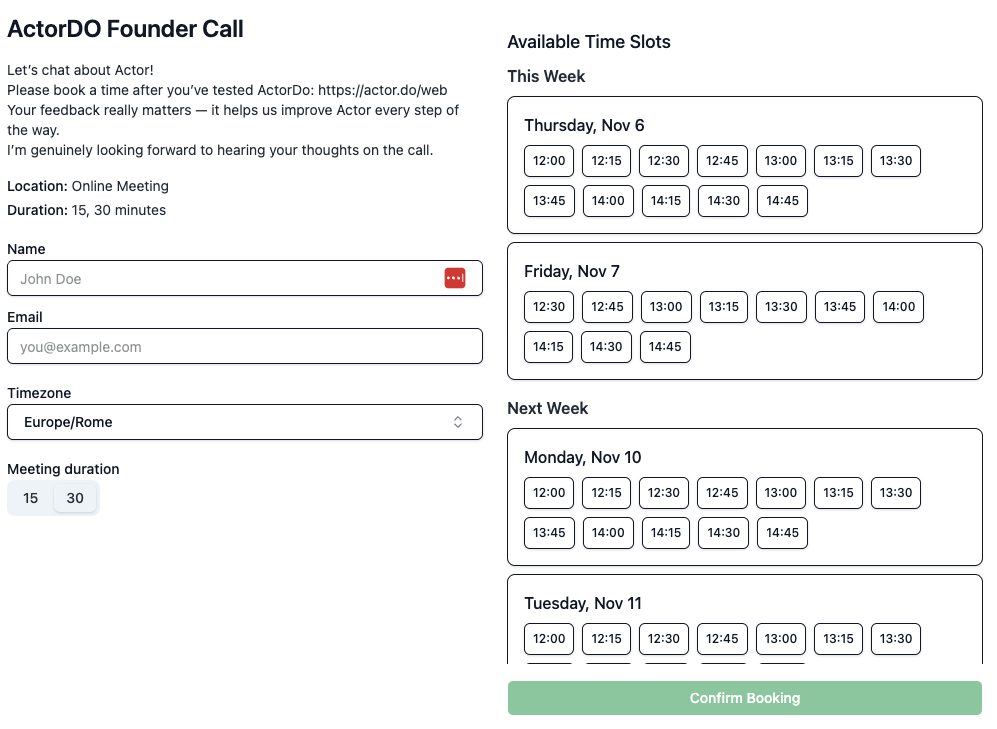Choose the 13:30 slot on Thursday, Nov 6
The width and height of the screenshot is (997, 729).
(896, 161)
